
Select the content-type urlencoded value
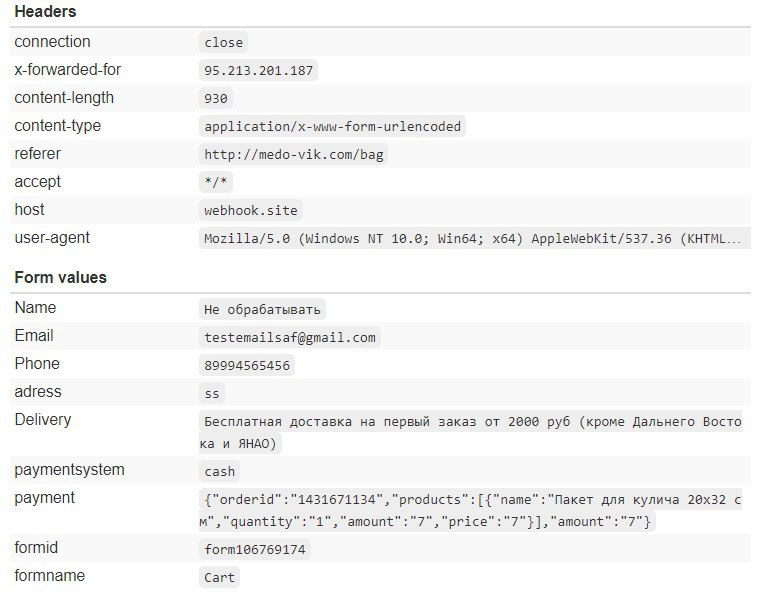332,127
